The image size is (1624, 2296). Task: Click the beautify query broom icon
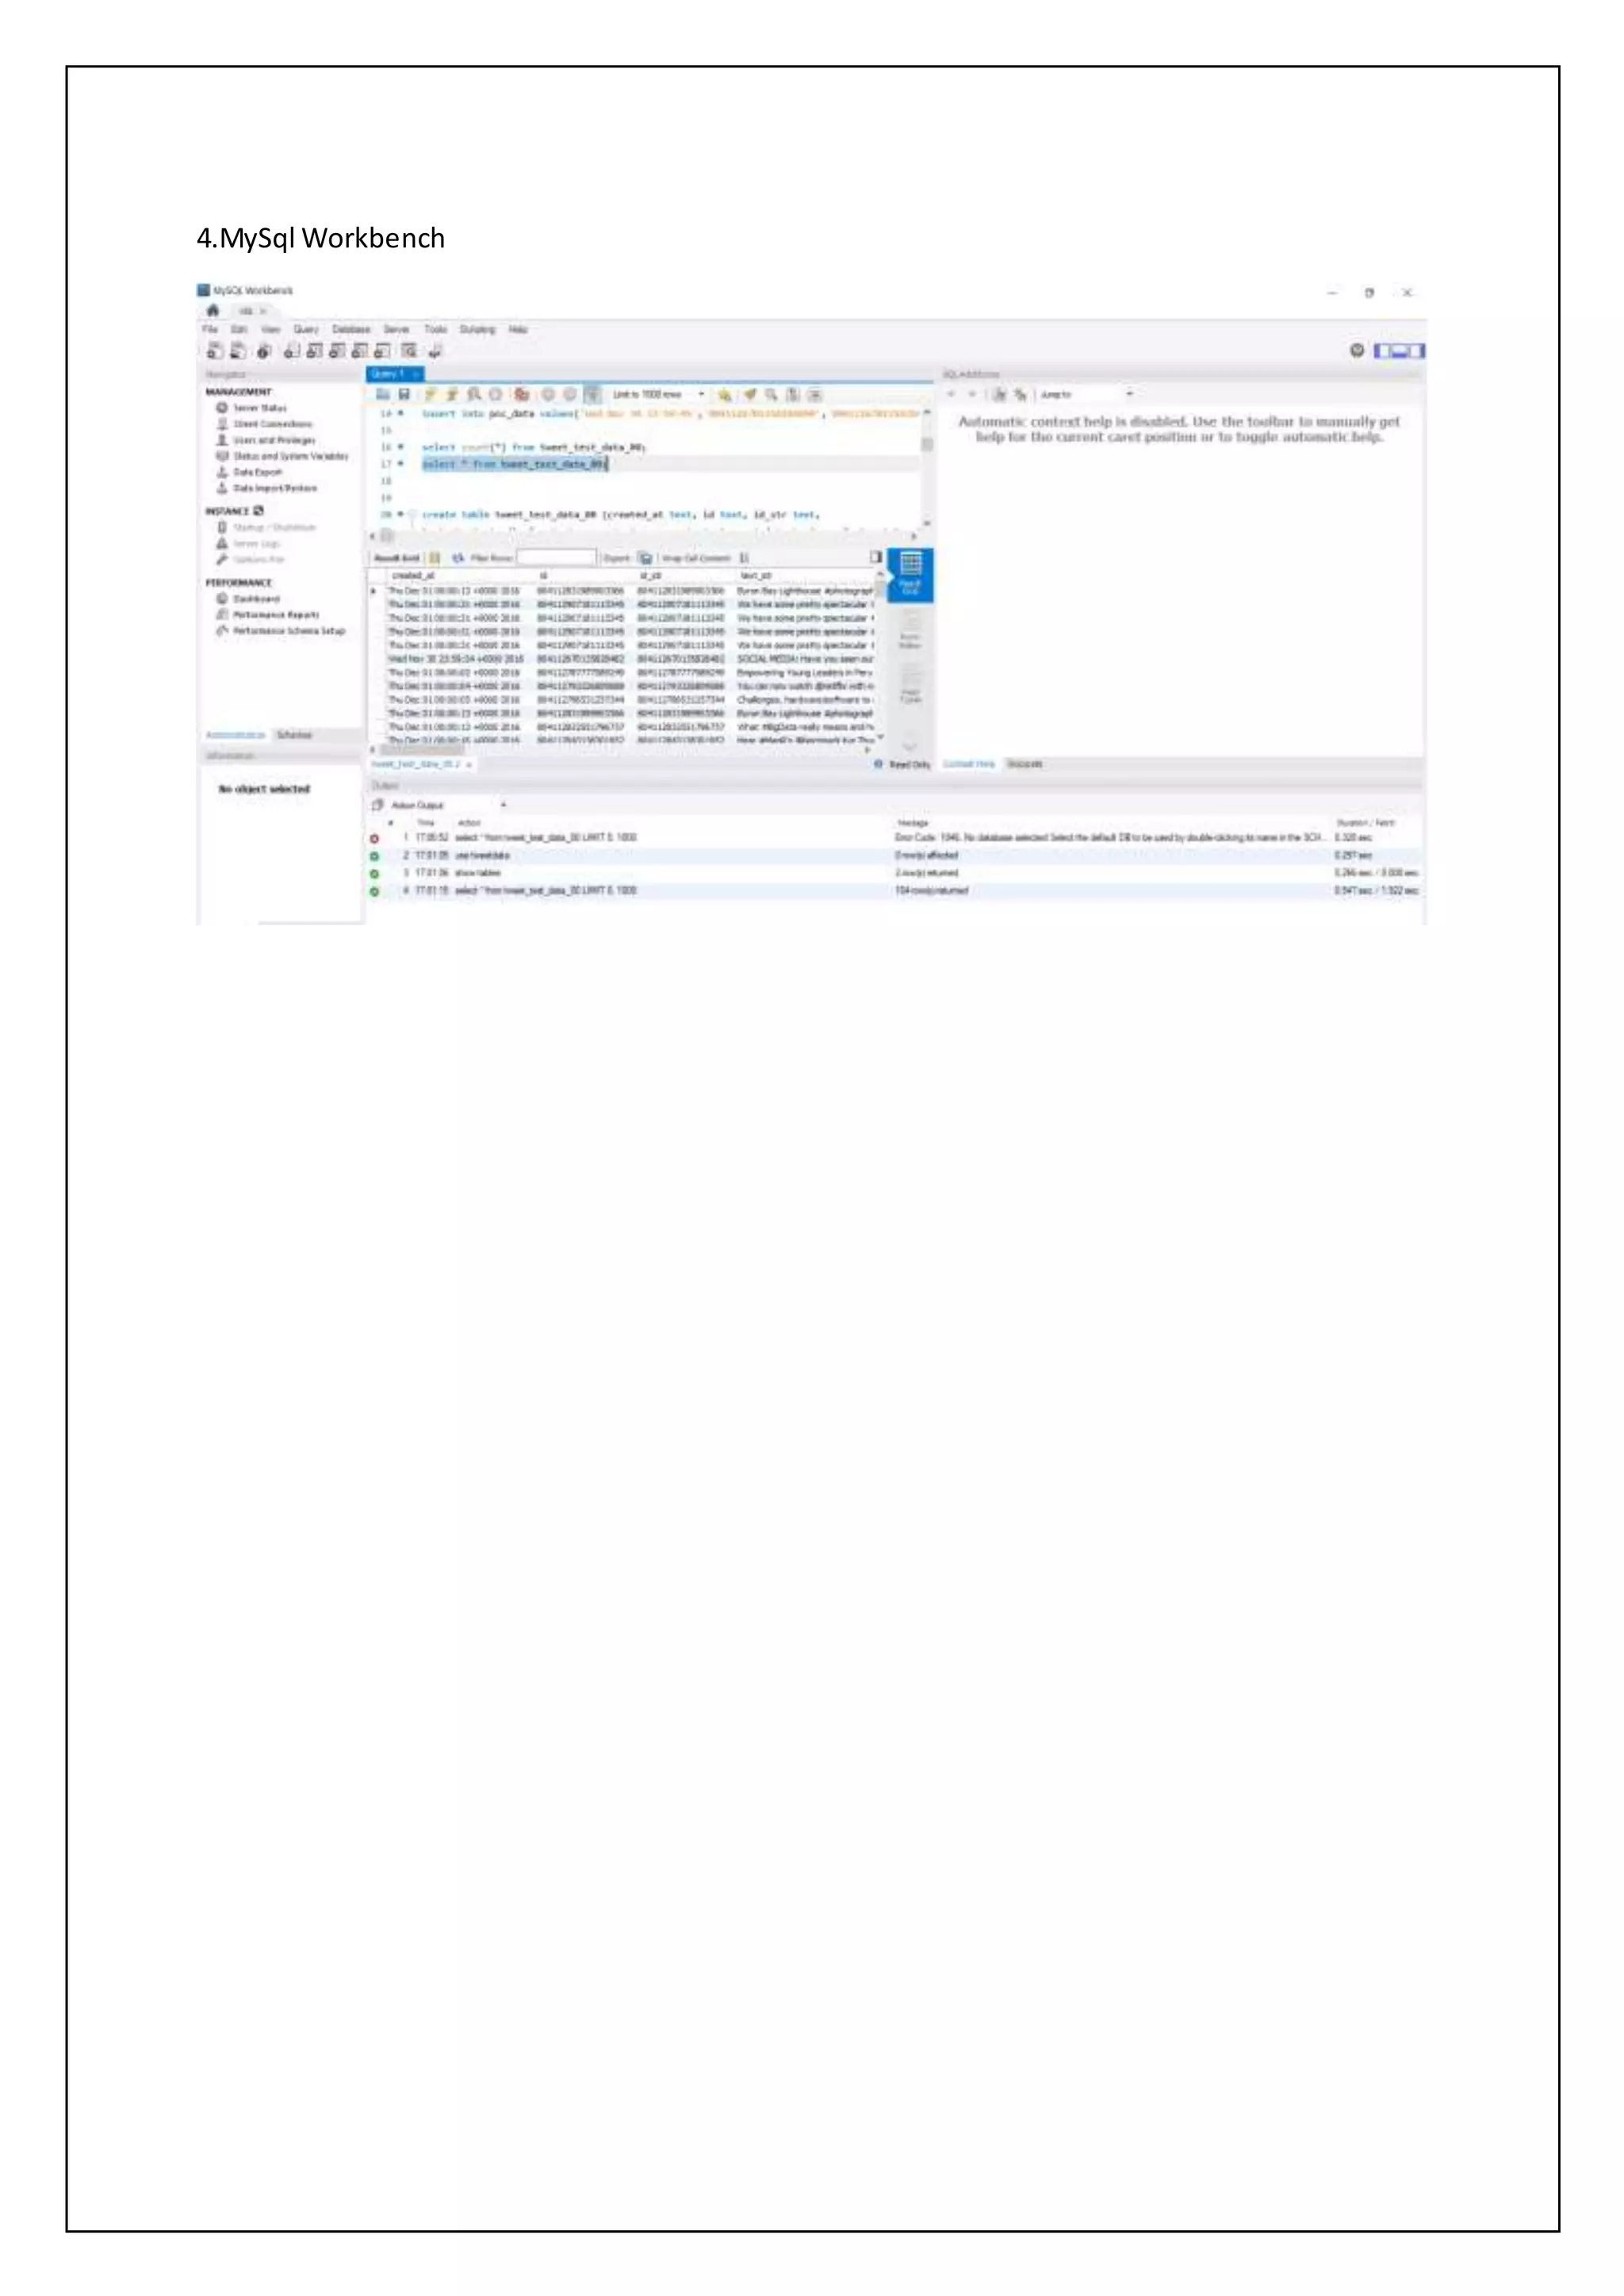tap(750, 394)
